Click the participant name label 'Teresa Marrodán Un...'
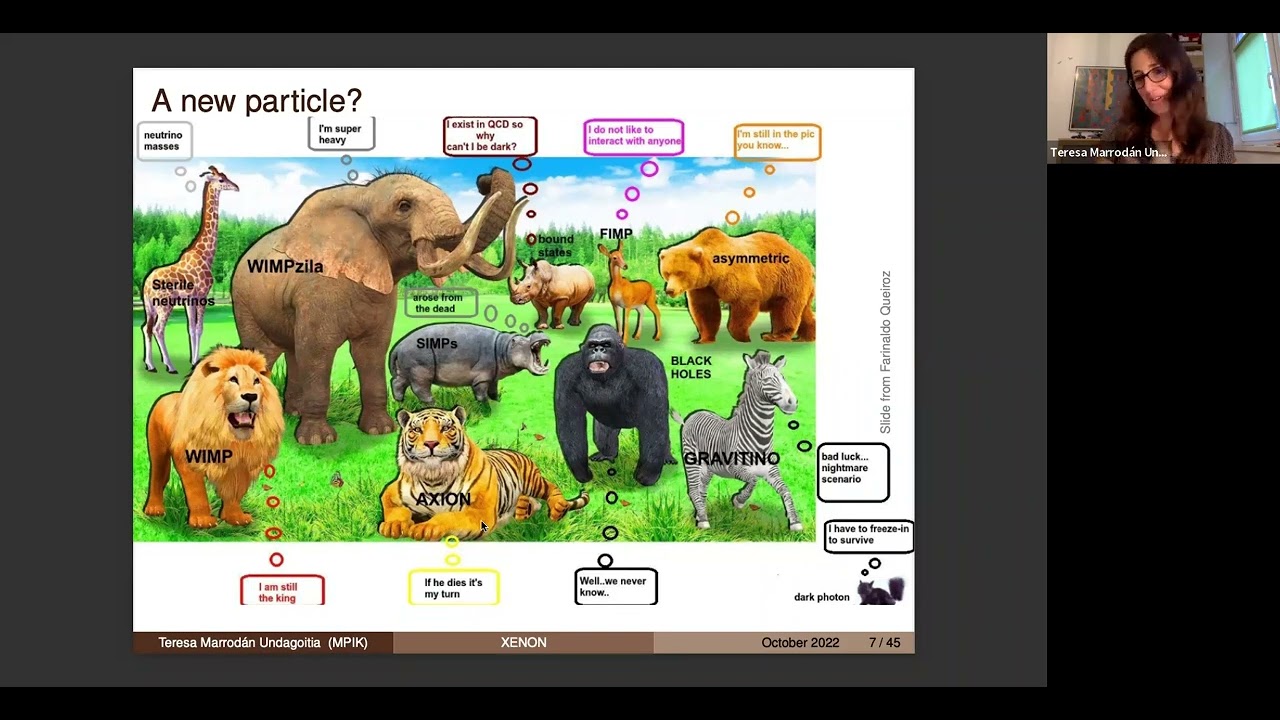Viewport: 1280px width, 720px height. (x=1108, y=153)
